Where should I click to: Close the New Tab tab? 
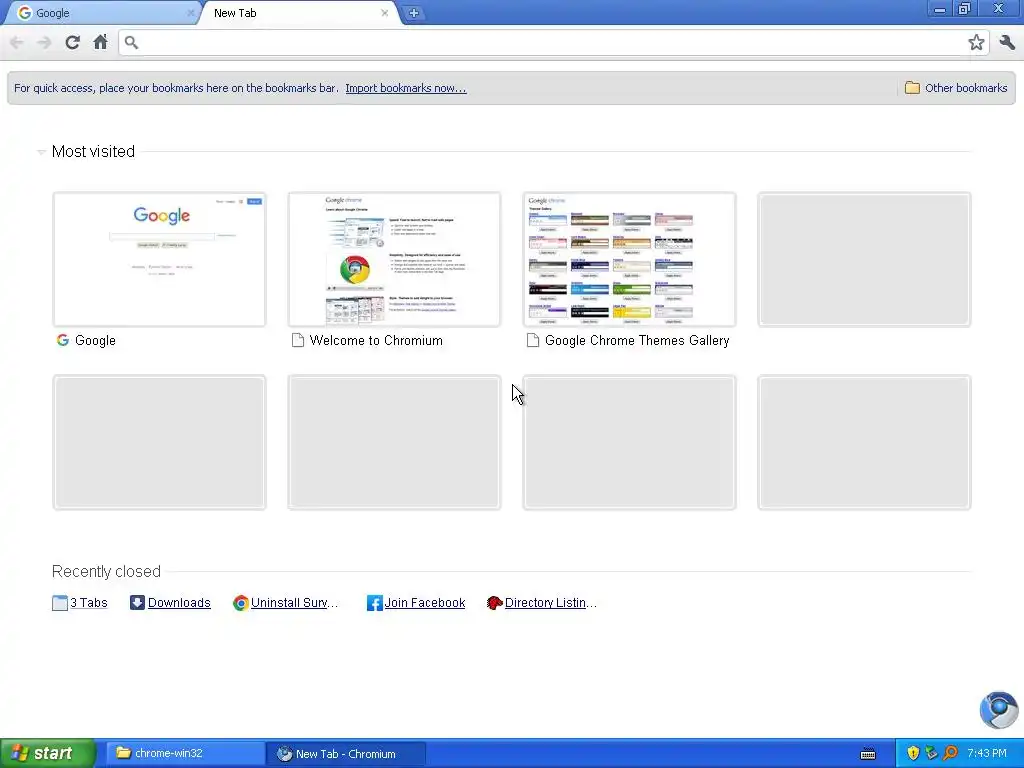(385, 13)
